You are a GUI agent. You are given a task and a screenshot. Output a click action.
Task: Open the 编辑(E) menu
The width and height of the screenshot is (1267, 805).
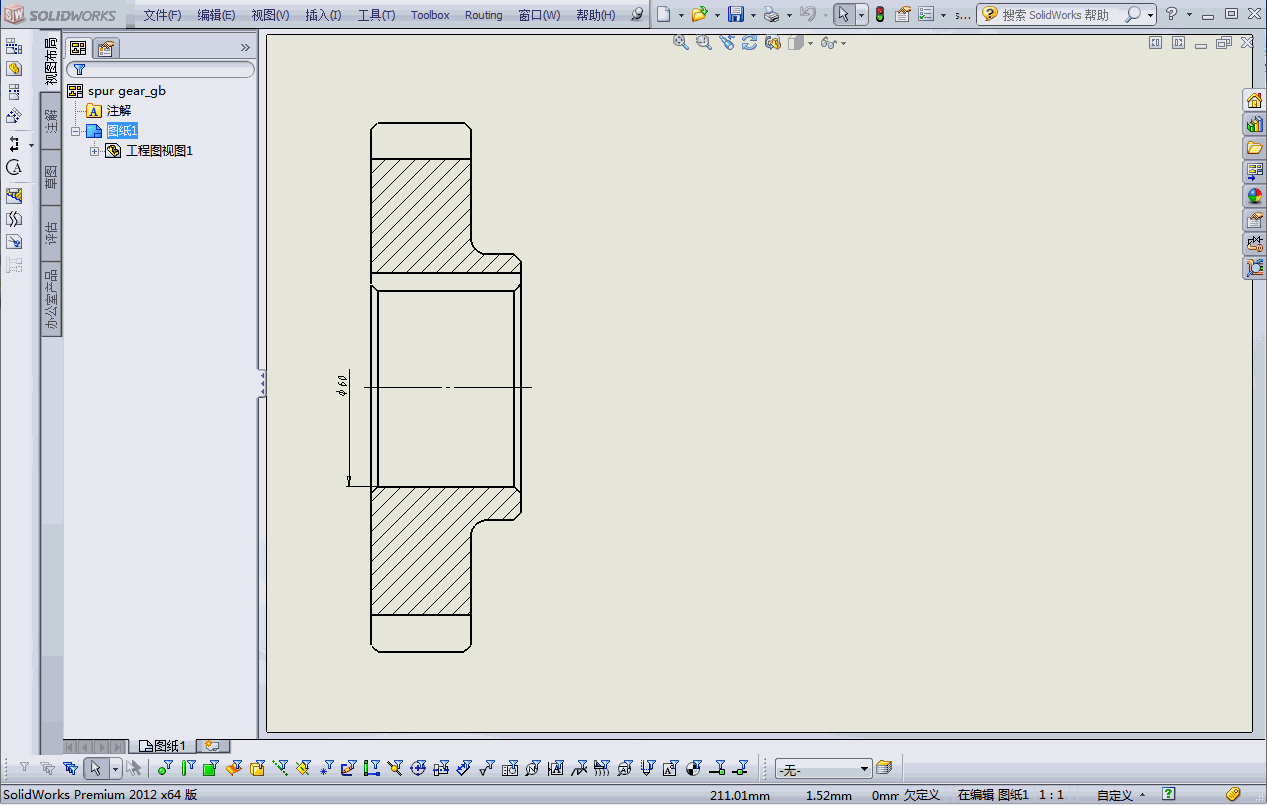[216, 15]
